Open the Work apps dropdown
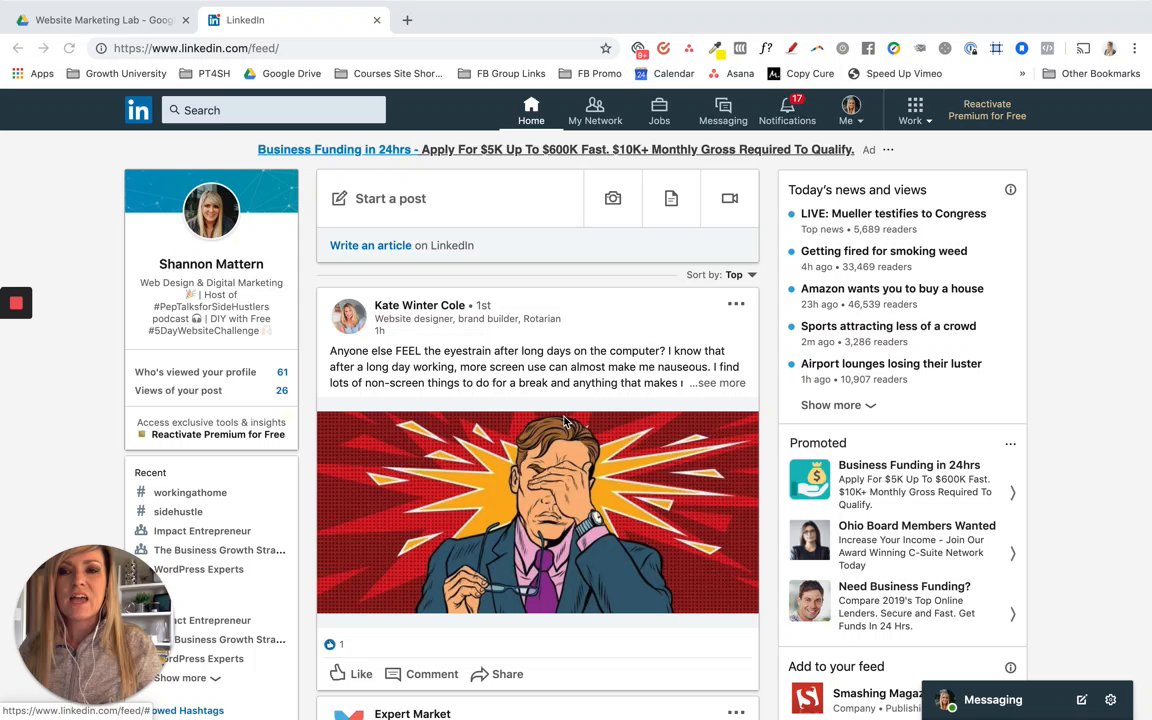Screen dimensions: 1152x720 [915, 110]
